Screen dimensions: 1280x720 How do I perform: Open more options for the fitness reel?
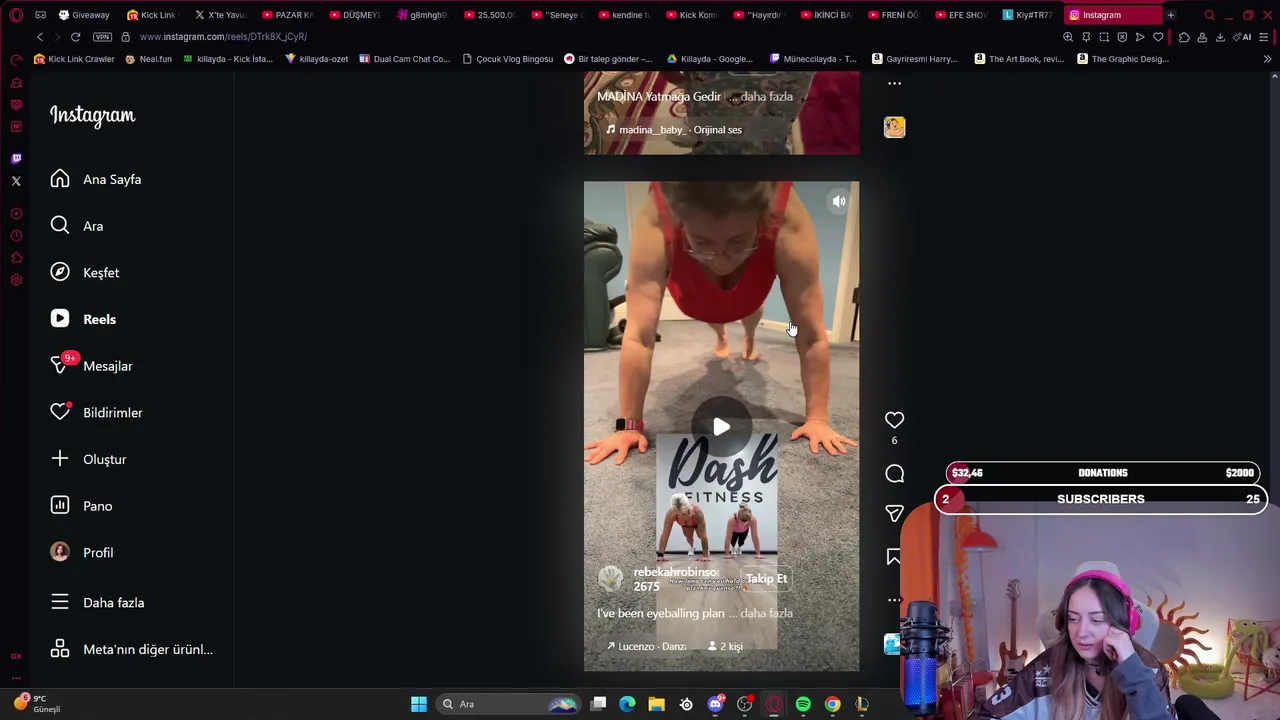[x=894, y=600]
